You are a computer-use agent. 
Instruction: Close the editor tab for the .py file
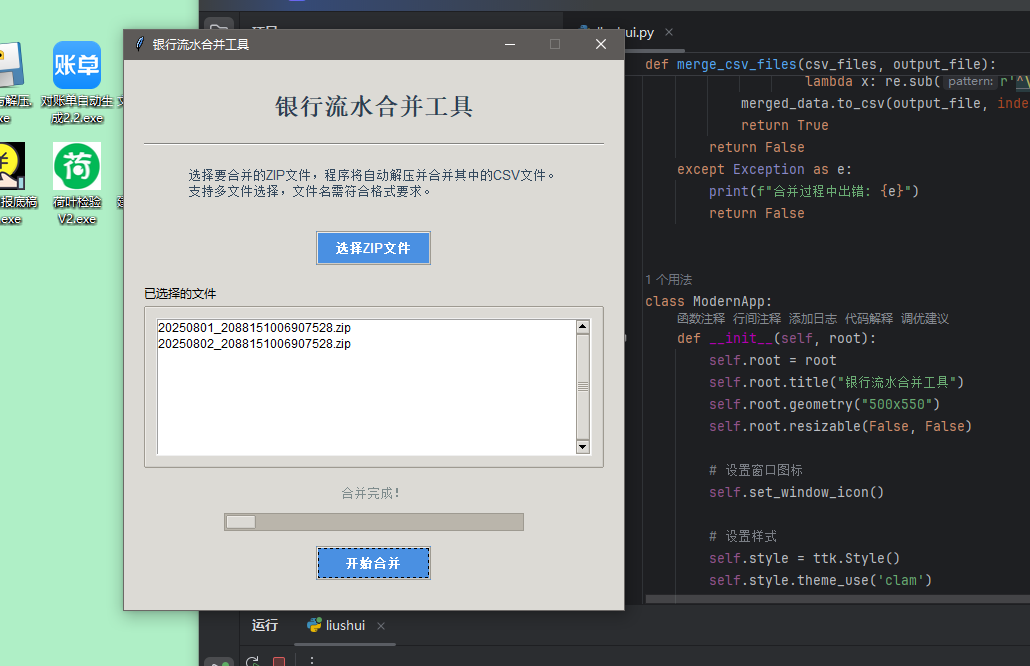pyautogui.click(x=670, y=33)
